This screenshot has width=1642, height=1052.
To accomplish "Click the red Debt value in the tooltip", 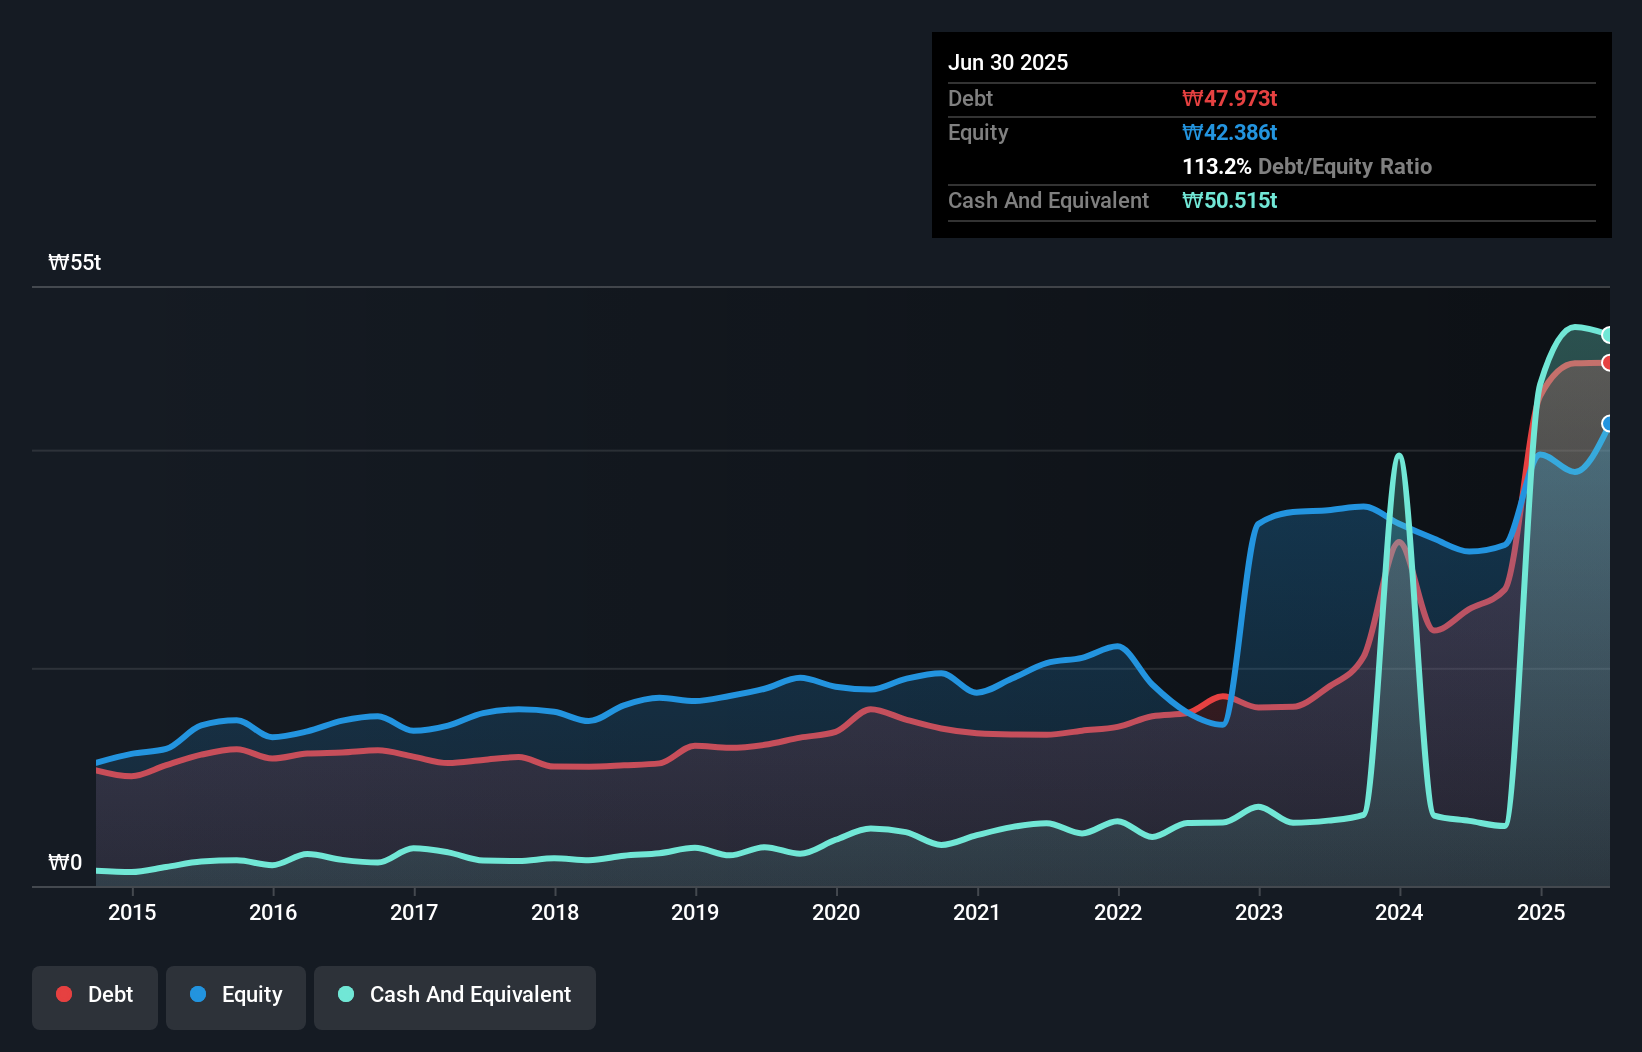I will point(1230,98).
